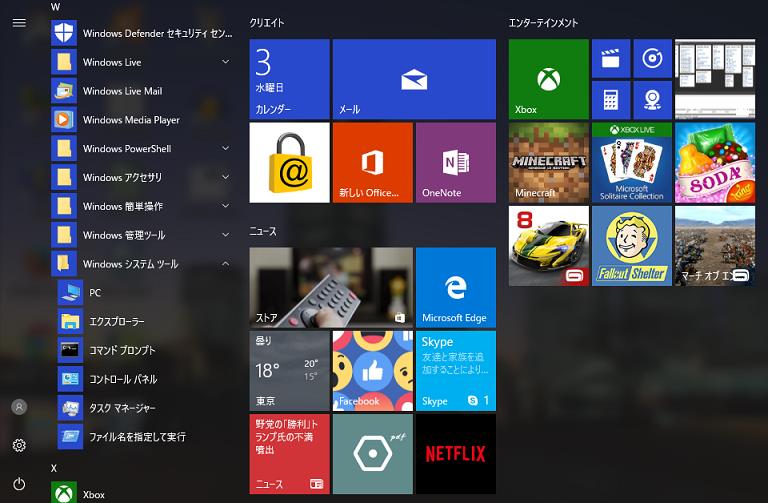Open the NETFLIX tile

[456, 454]
